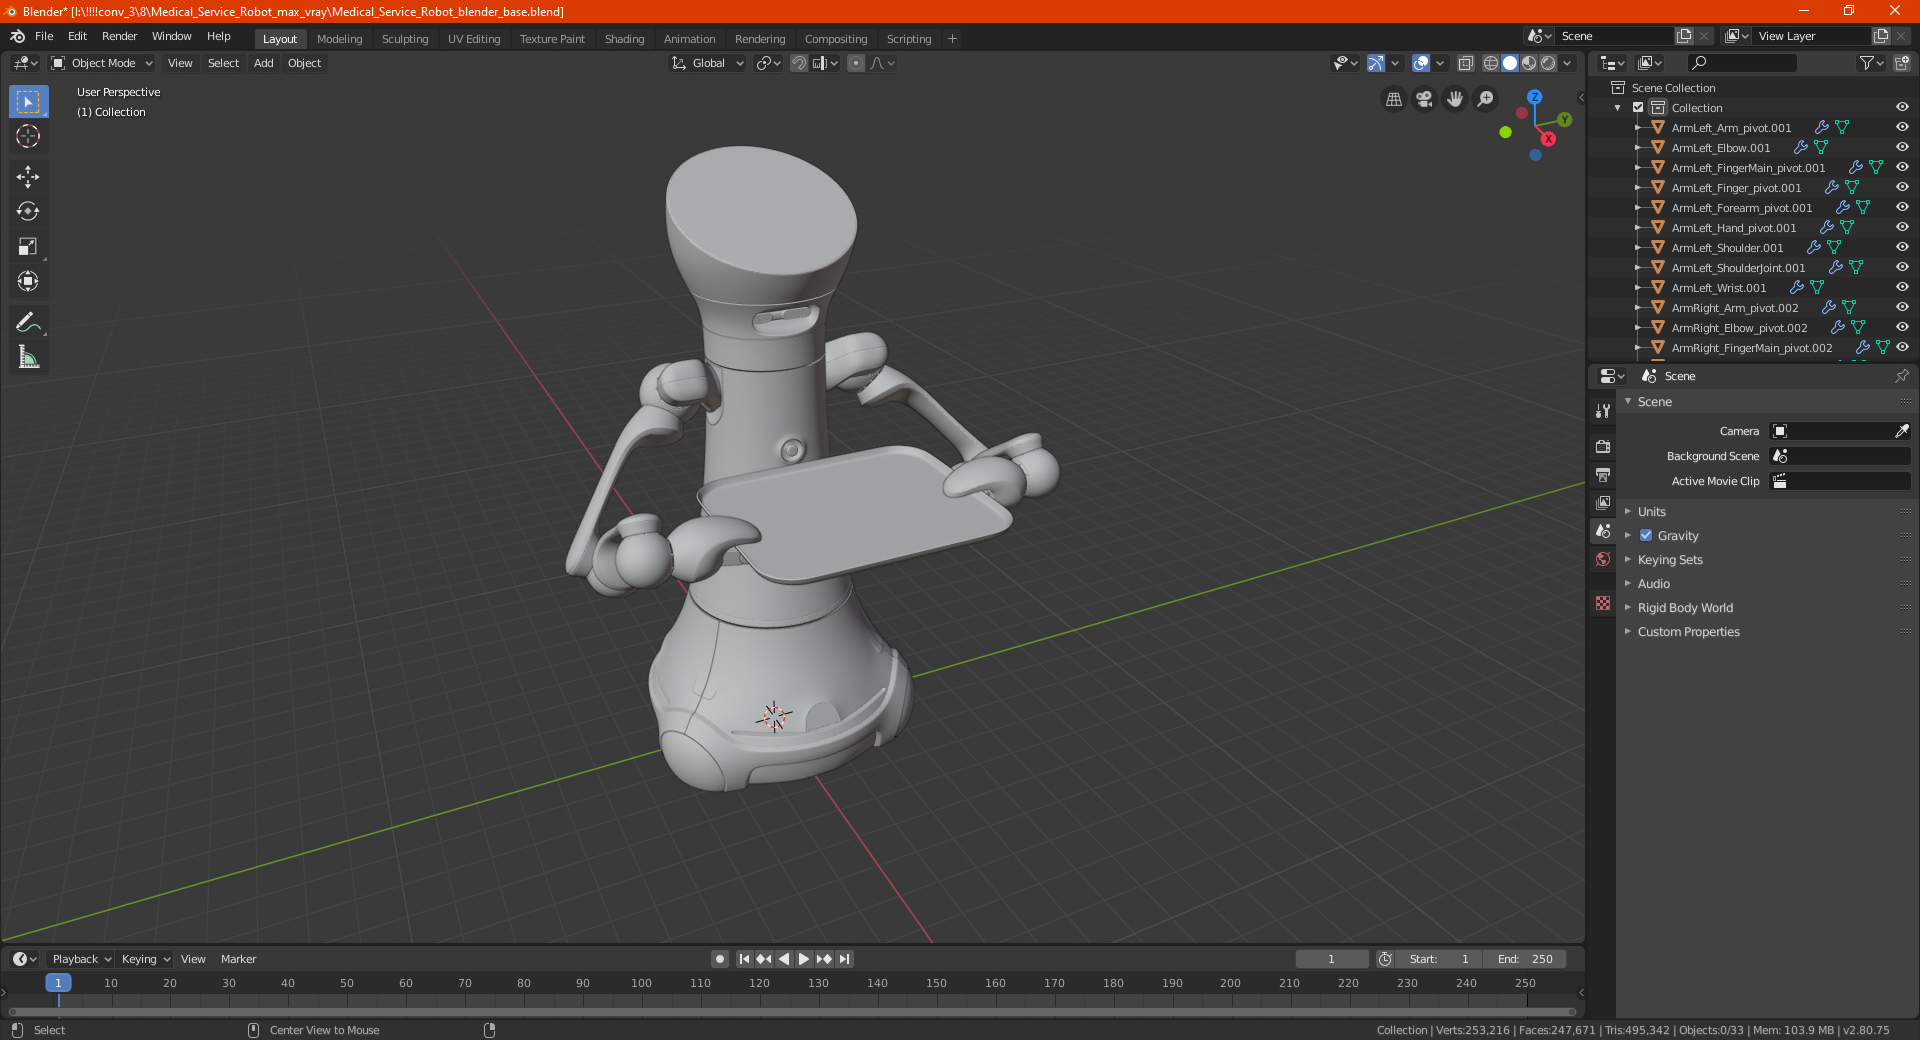1920x1040 pixels.
Task: Switch to the Sculpting workspace tab
Action: click(x=405, y=39)
